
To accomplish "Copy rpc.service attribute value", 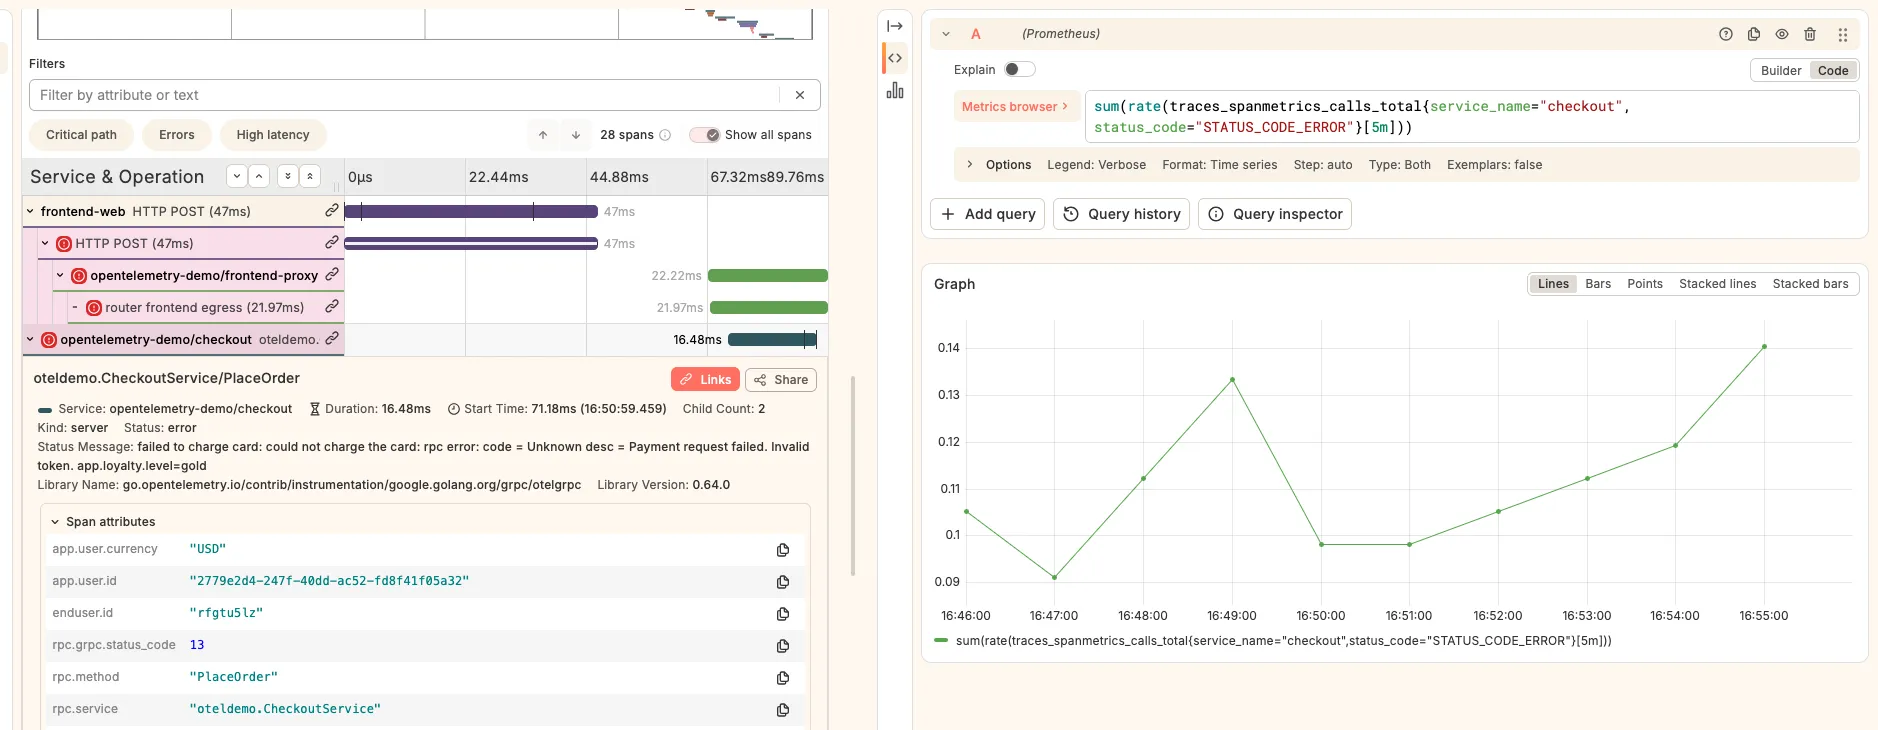I will point(783,710).
